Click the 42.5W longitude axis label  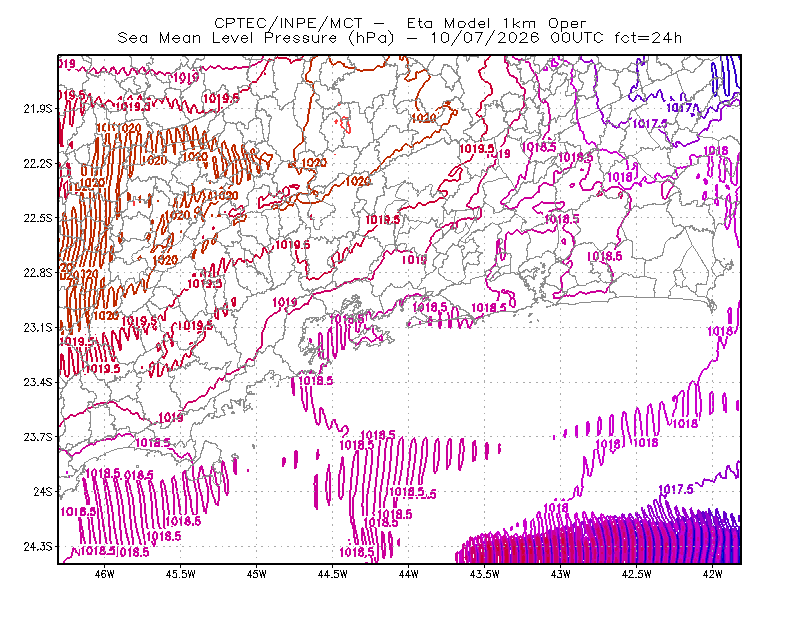coord(637,574)
